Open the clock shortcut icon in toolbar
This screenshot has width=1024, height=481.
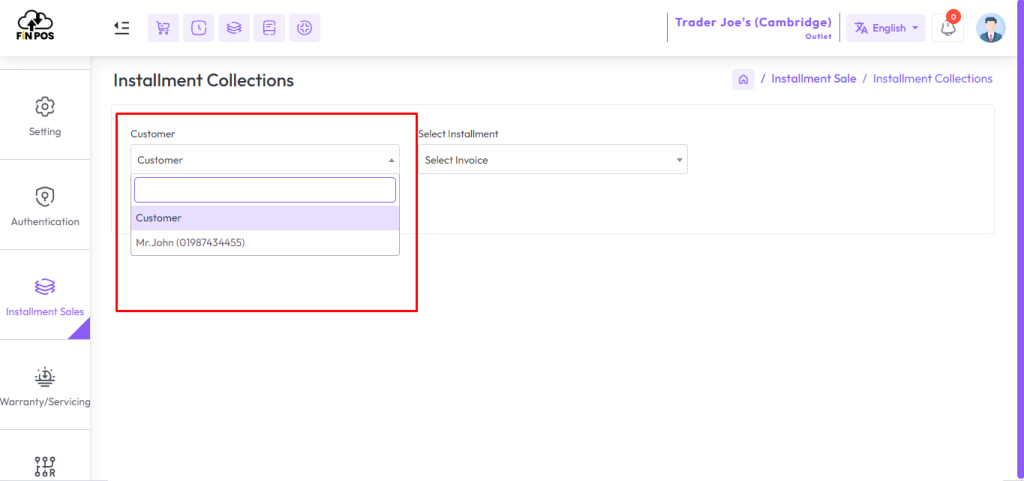pos(199,28)
